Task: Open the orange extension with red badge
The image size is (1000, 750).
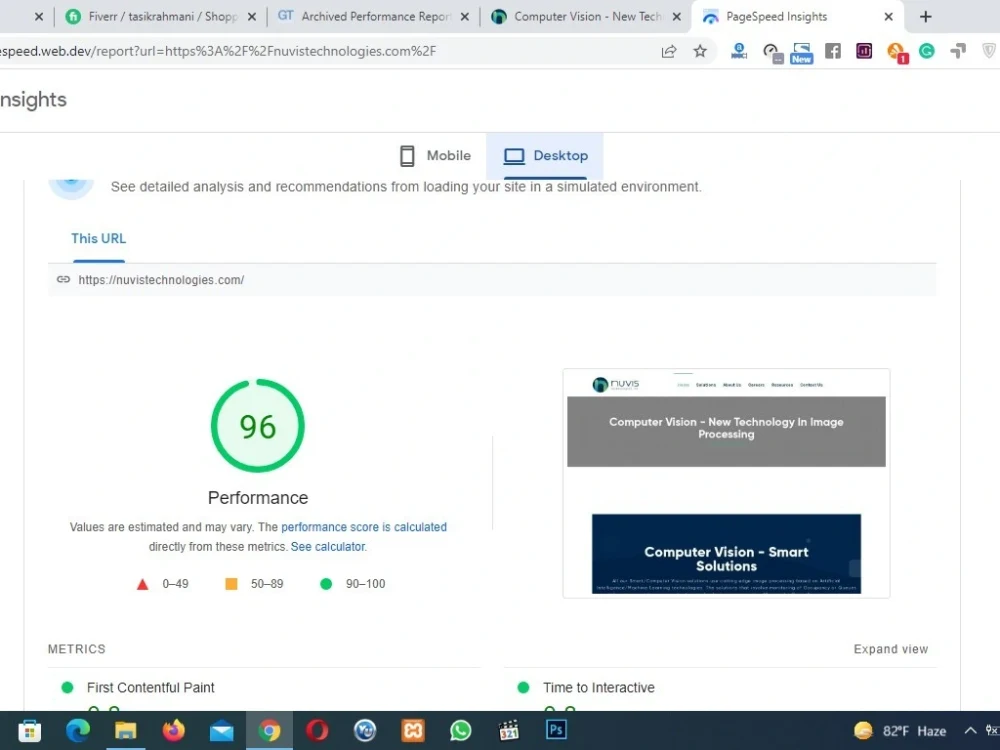Action: click(897, 52)
